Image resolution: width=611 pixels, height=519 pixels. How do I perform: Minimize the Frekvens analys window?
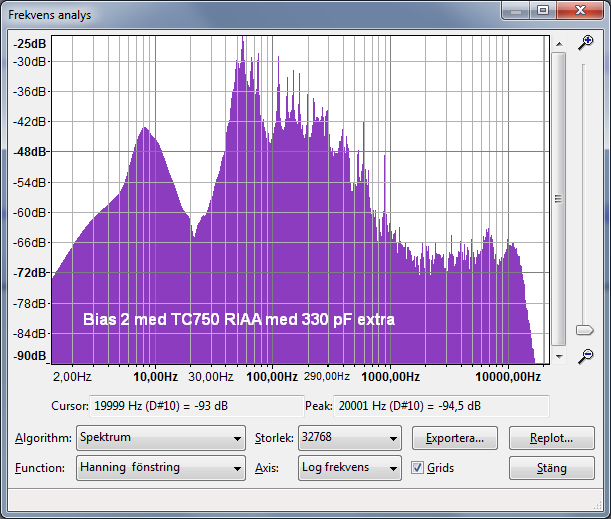pos(516,11)
